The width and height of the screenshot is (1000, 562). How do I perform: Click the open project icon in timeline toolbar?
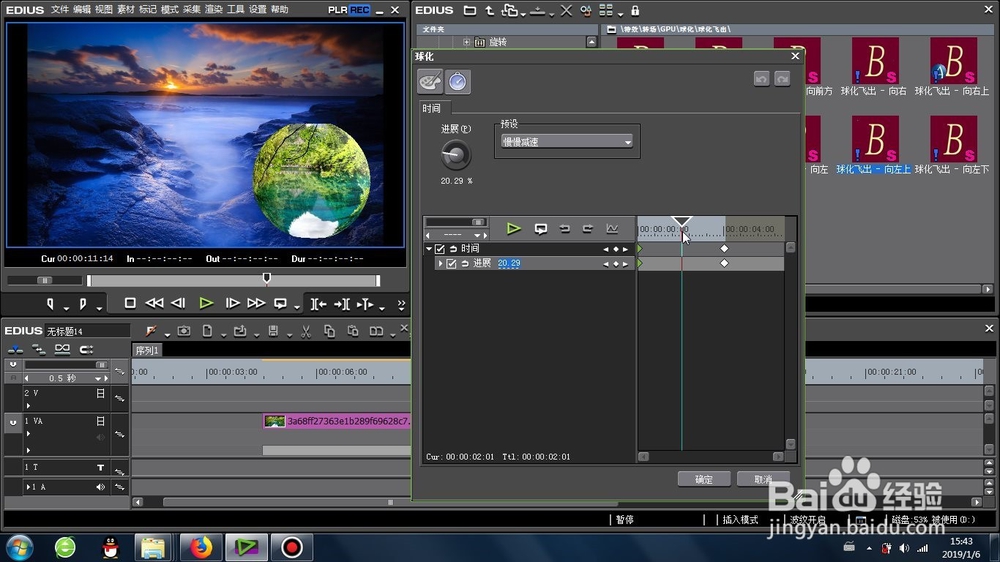tap(240, 331)
